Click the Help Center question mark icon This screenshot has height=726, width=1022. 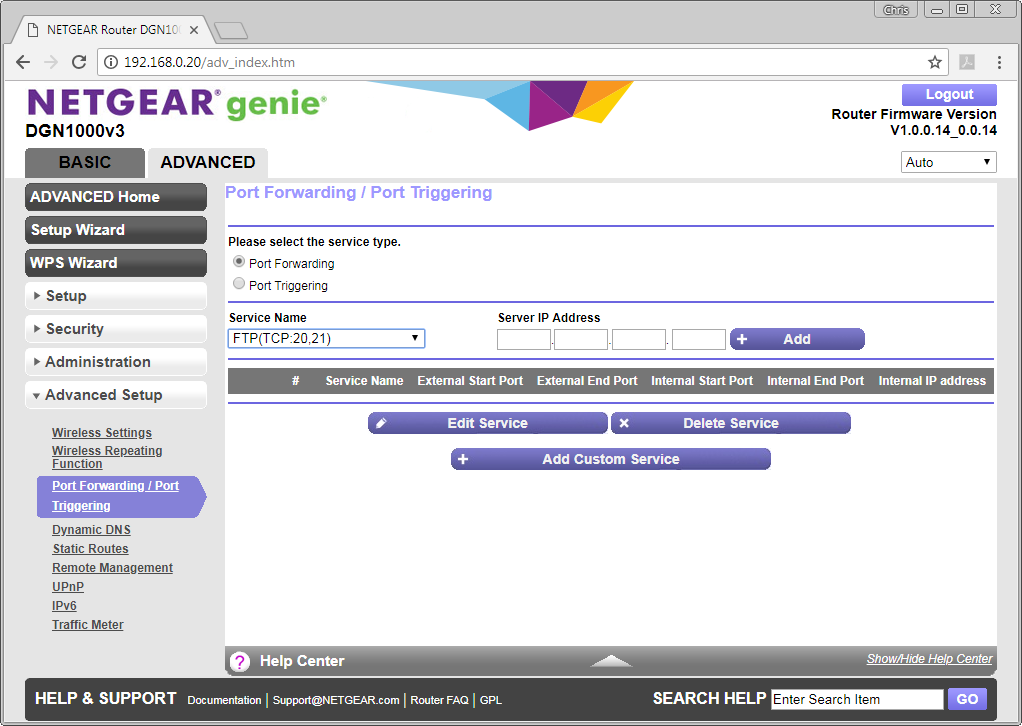pos(240,661)
